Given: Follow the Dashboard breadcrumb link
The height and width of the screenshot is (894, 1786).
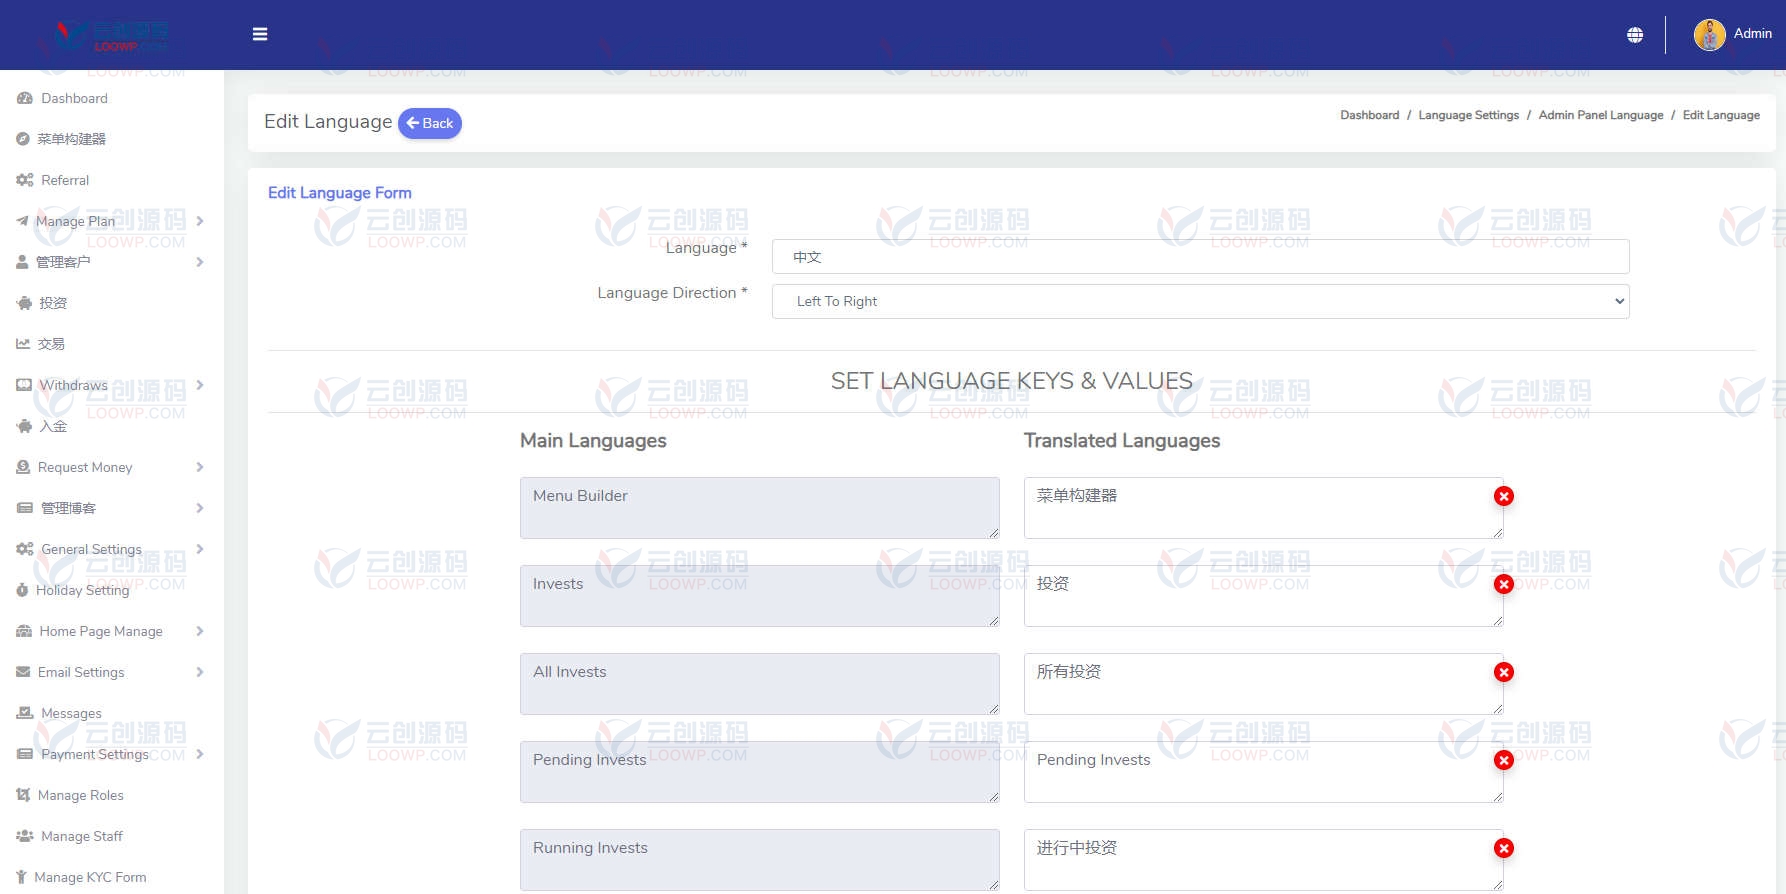Looking at the screenshot, I should pos(1370,115).
